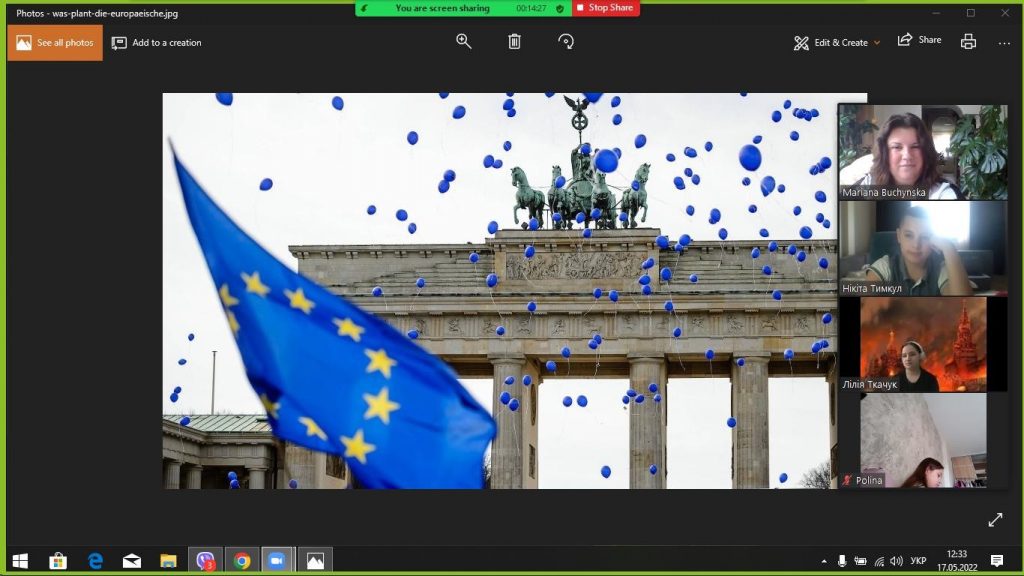Viewport: 1024px width, 576px height.
Task: Open File Explorer from the taskbar
Action: [x=168, y=561]
